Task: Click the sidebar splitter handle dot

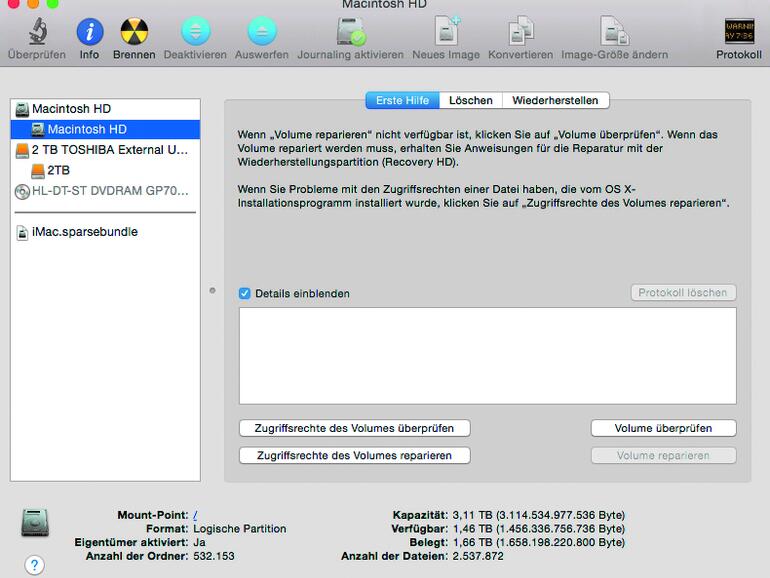Action: click(213, 291)
